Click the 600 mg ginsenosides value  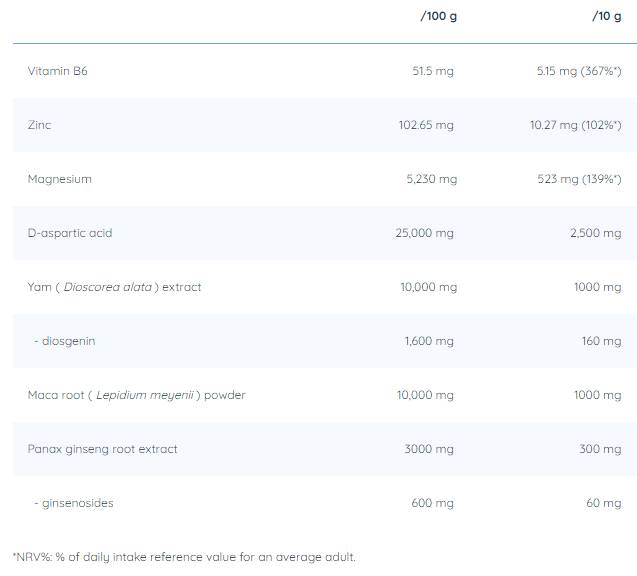(432, 503)
